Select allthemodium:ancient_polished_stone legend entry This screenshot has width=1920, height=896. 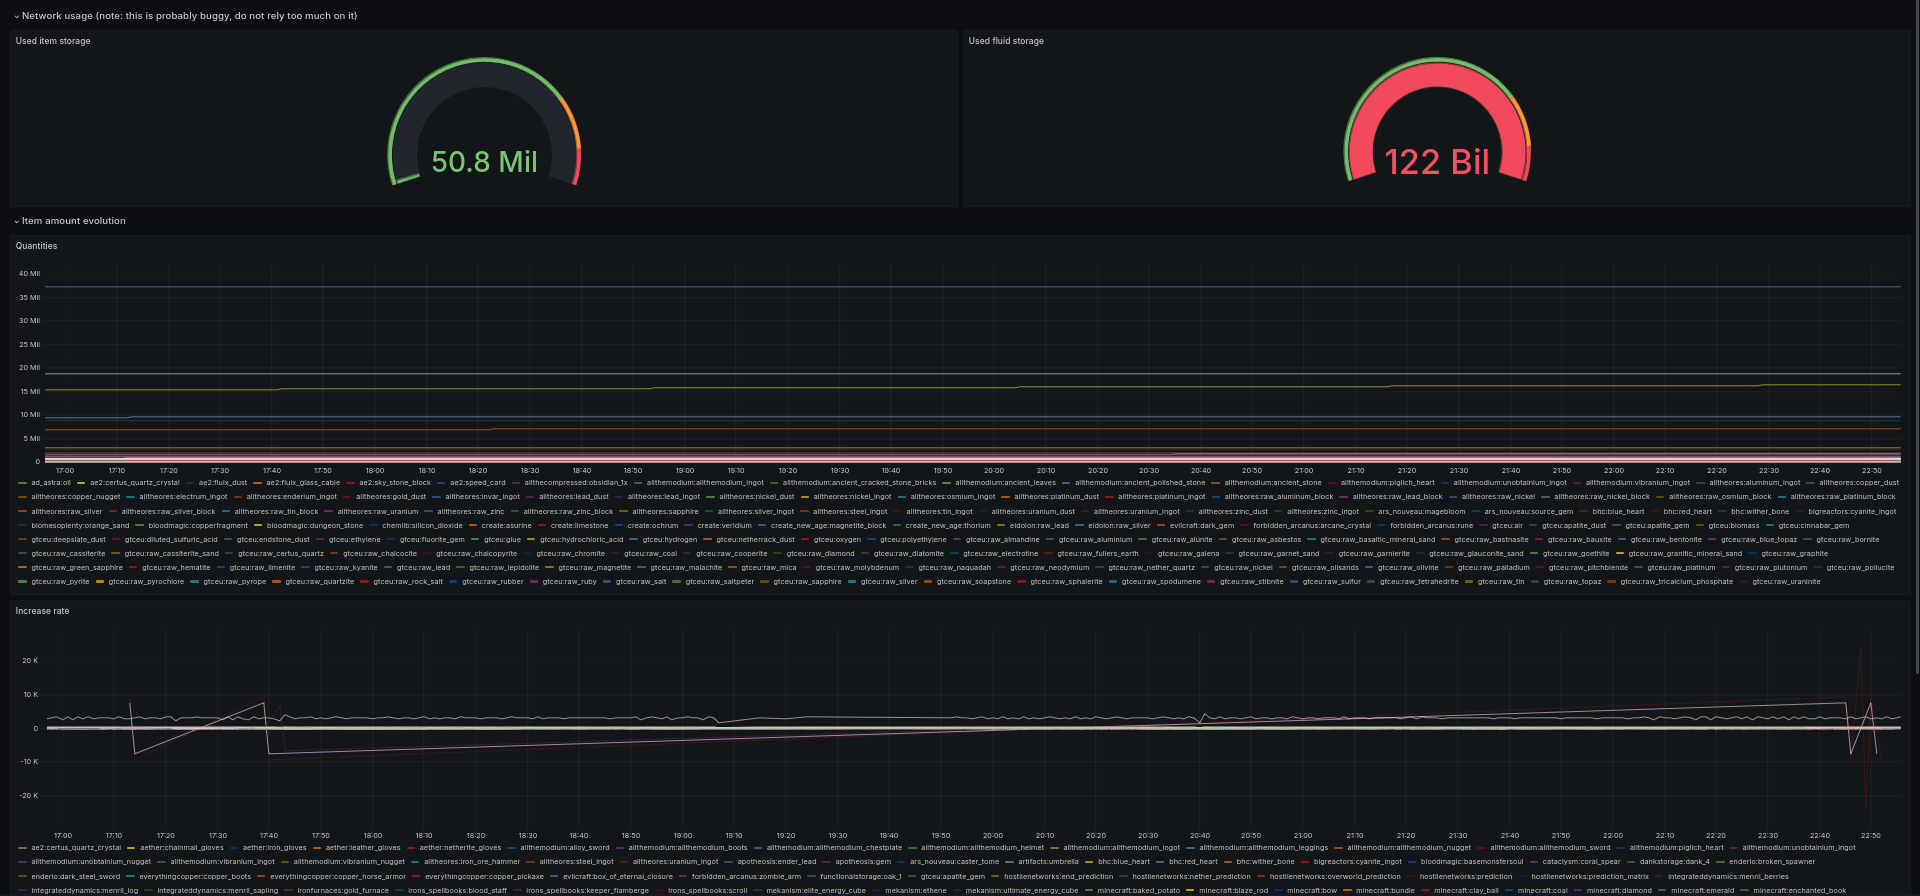click(1140, 483)
